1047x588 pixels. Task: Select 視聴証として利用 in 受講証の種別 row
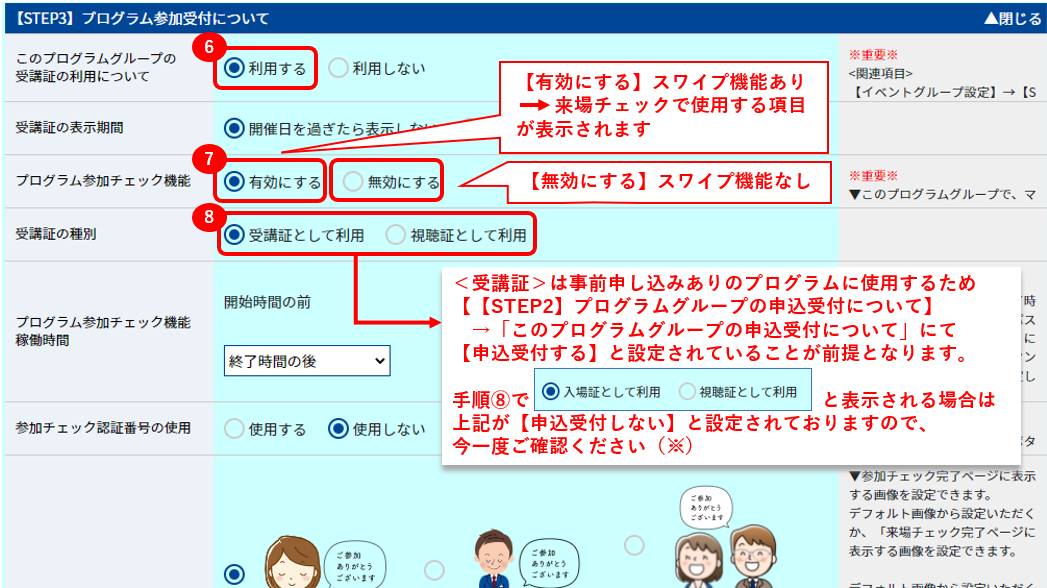point(395,234)
